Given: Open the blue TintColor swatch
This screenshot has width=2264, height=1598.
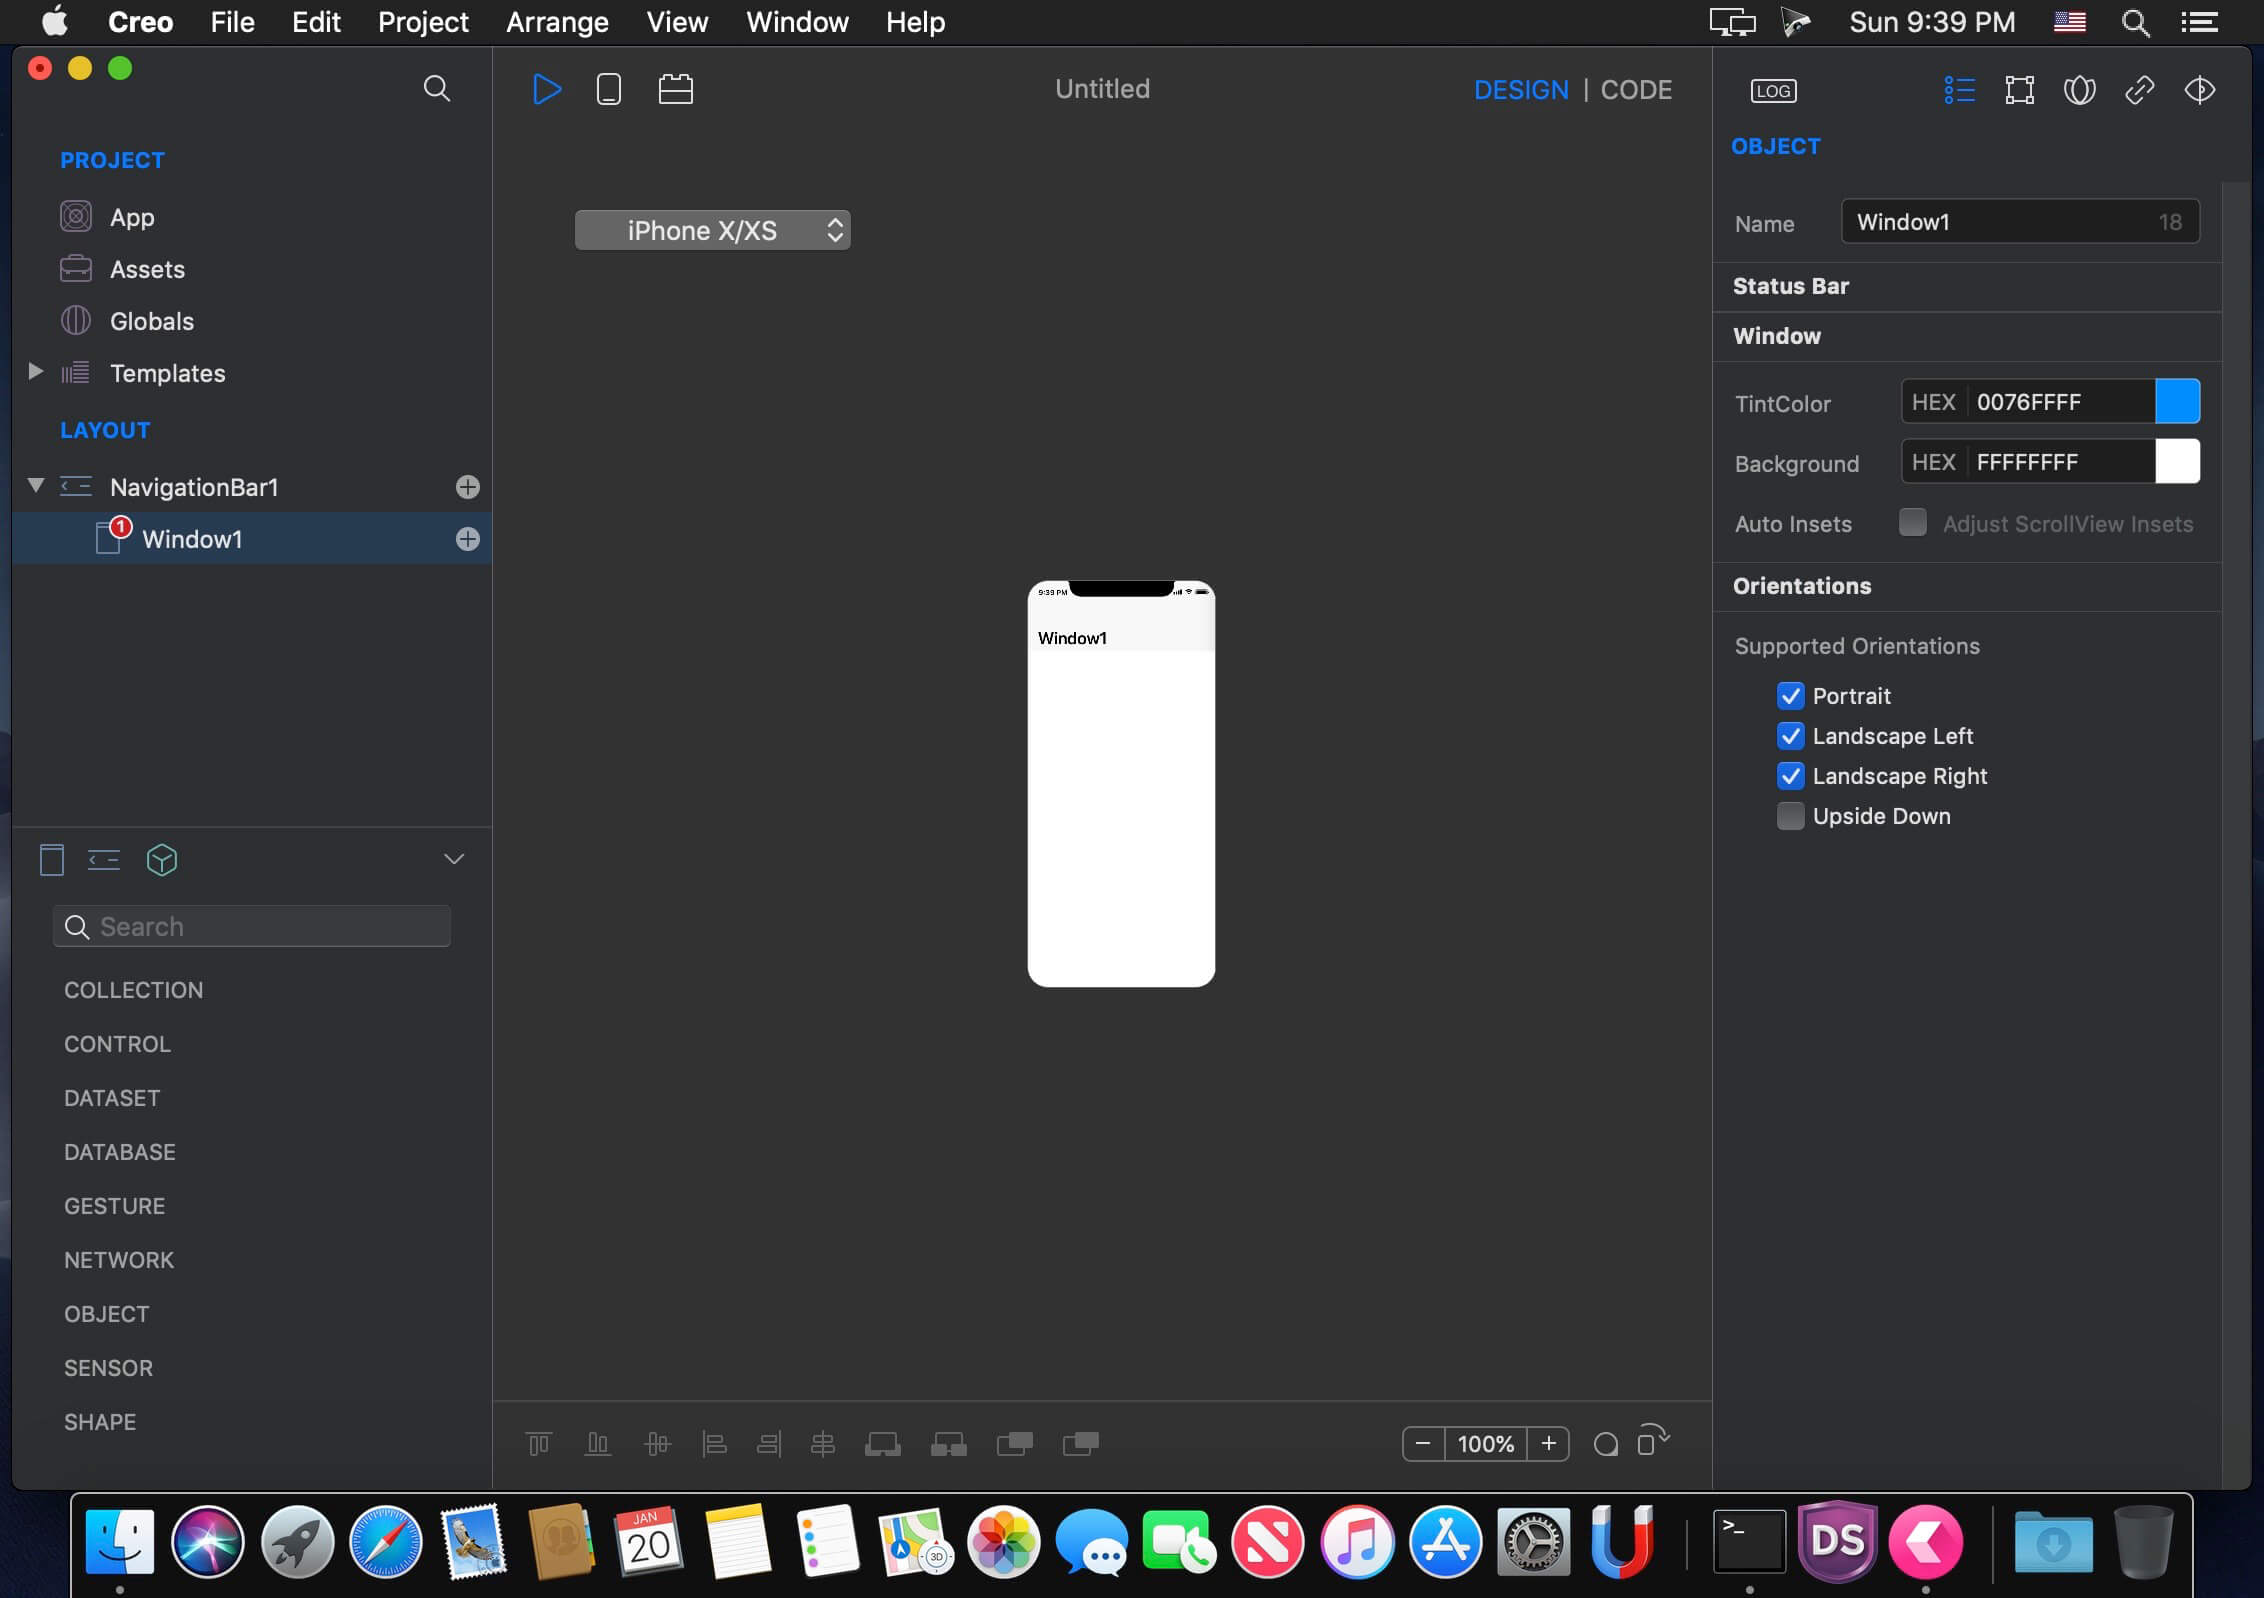Looking at the screenshot, I should 2177,402.
